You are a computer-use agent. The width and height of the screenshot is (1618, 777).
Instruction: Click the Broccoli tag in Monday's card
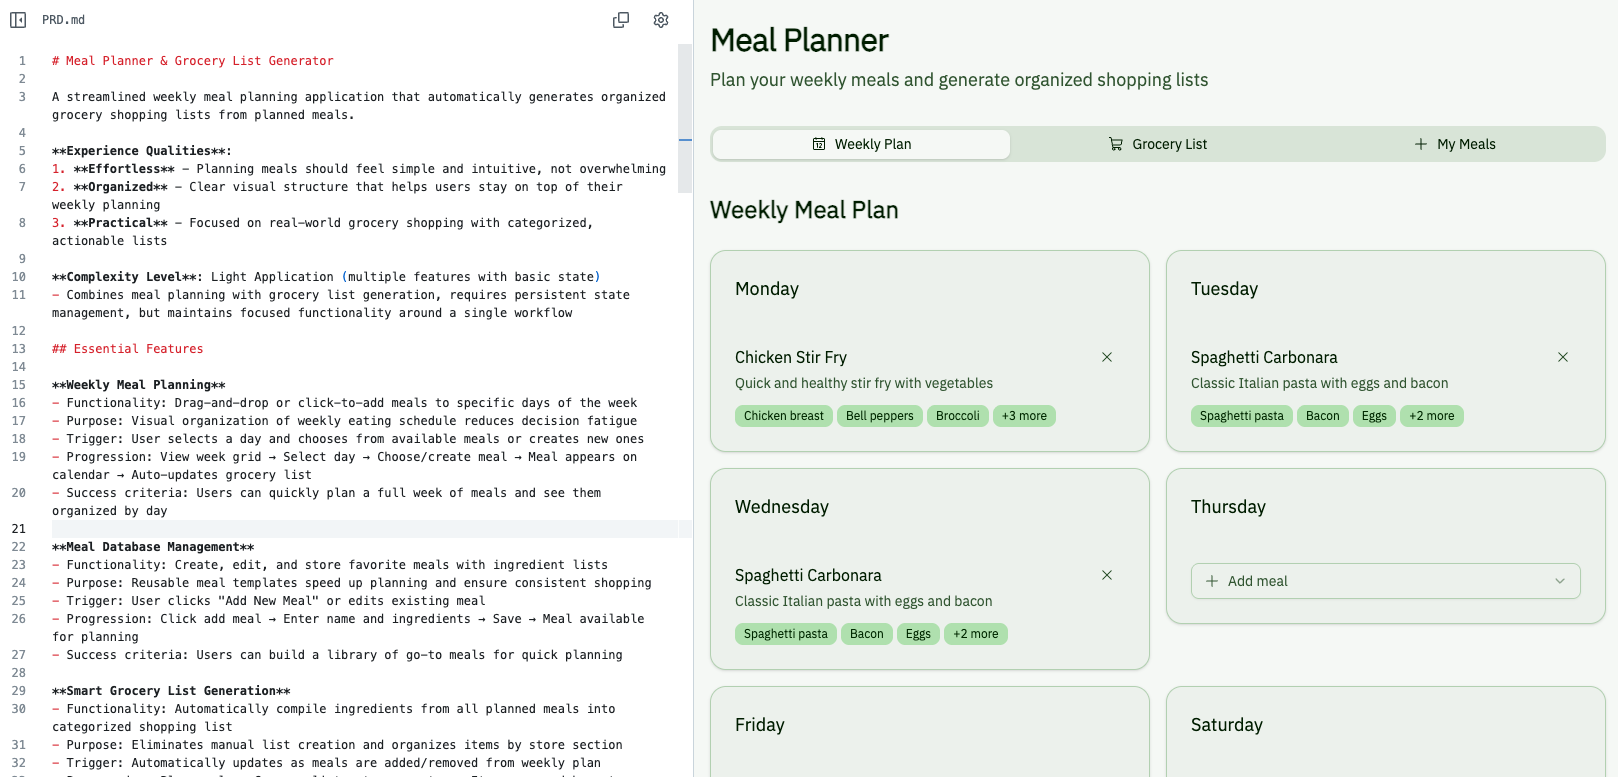click(x=958, y=416)
